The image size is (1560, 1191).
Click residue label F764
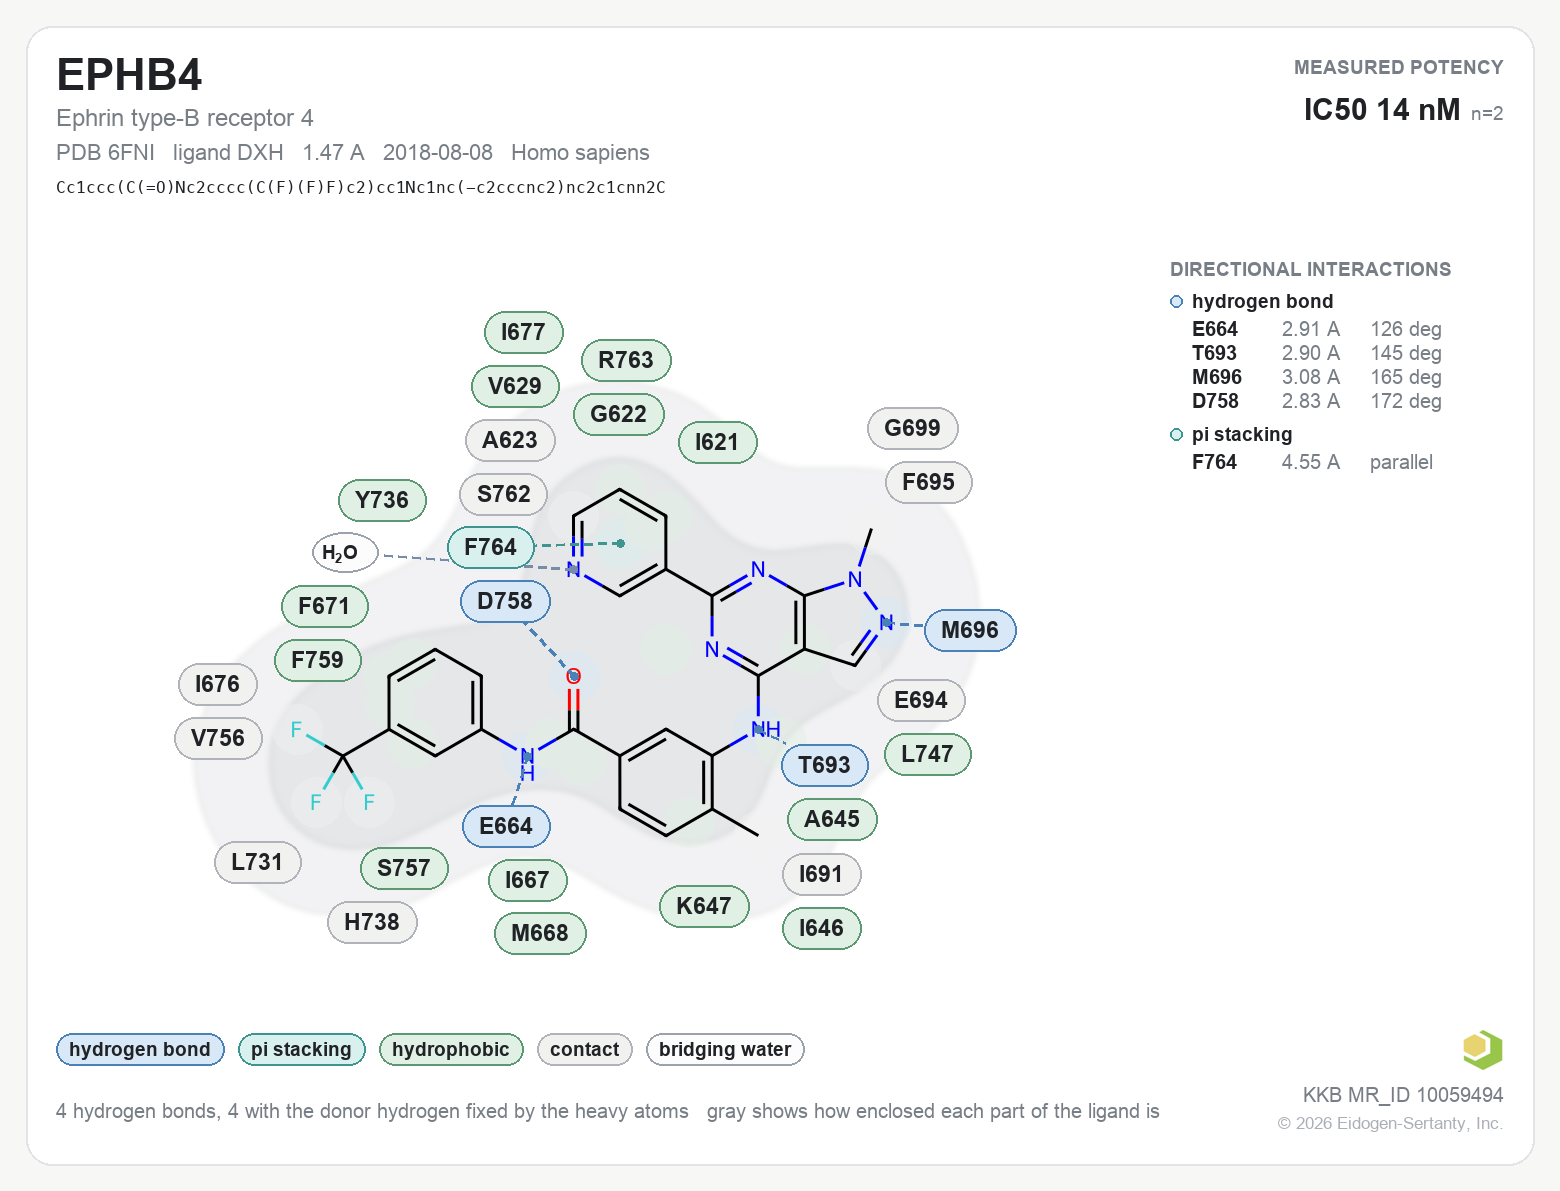tap(490, 547)
